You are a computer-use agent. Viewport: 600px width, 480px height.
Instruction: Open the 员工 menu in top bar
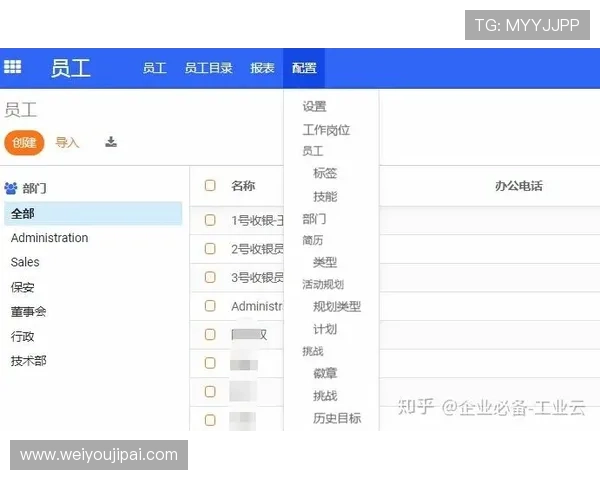click(x=155, y=69)
